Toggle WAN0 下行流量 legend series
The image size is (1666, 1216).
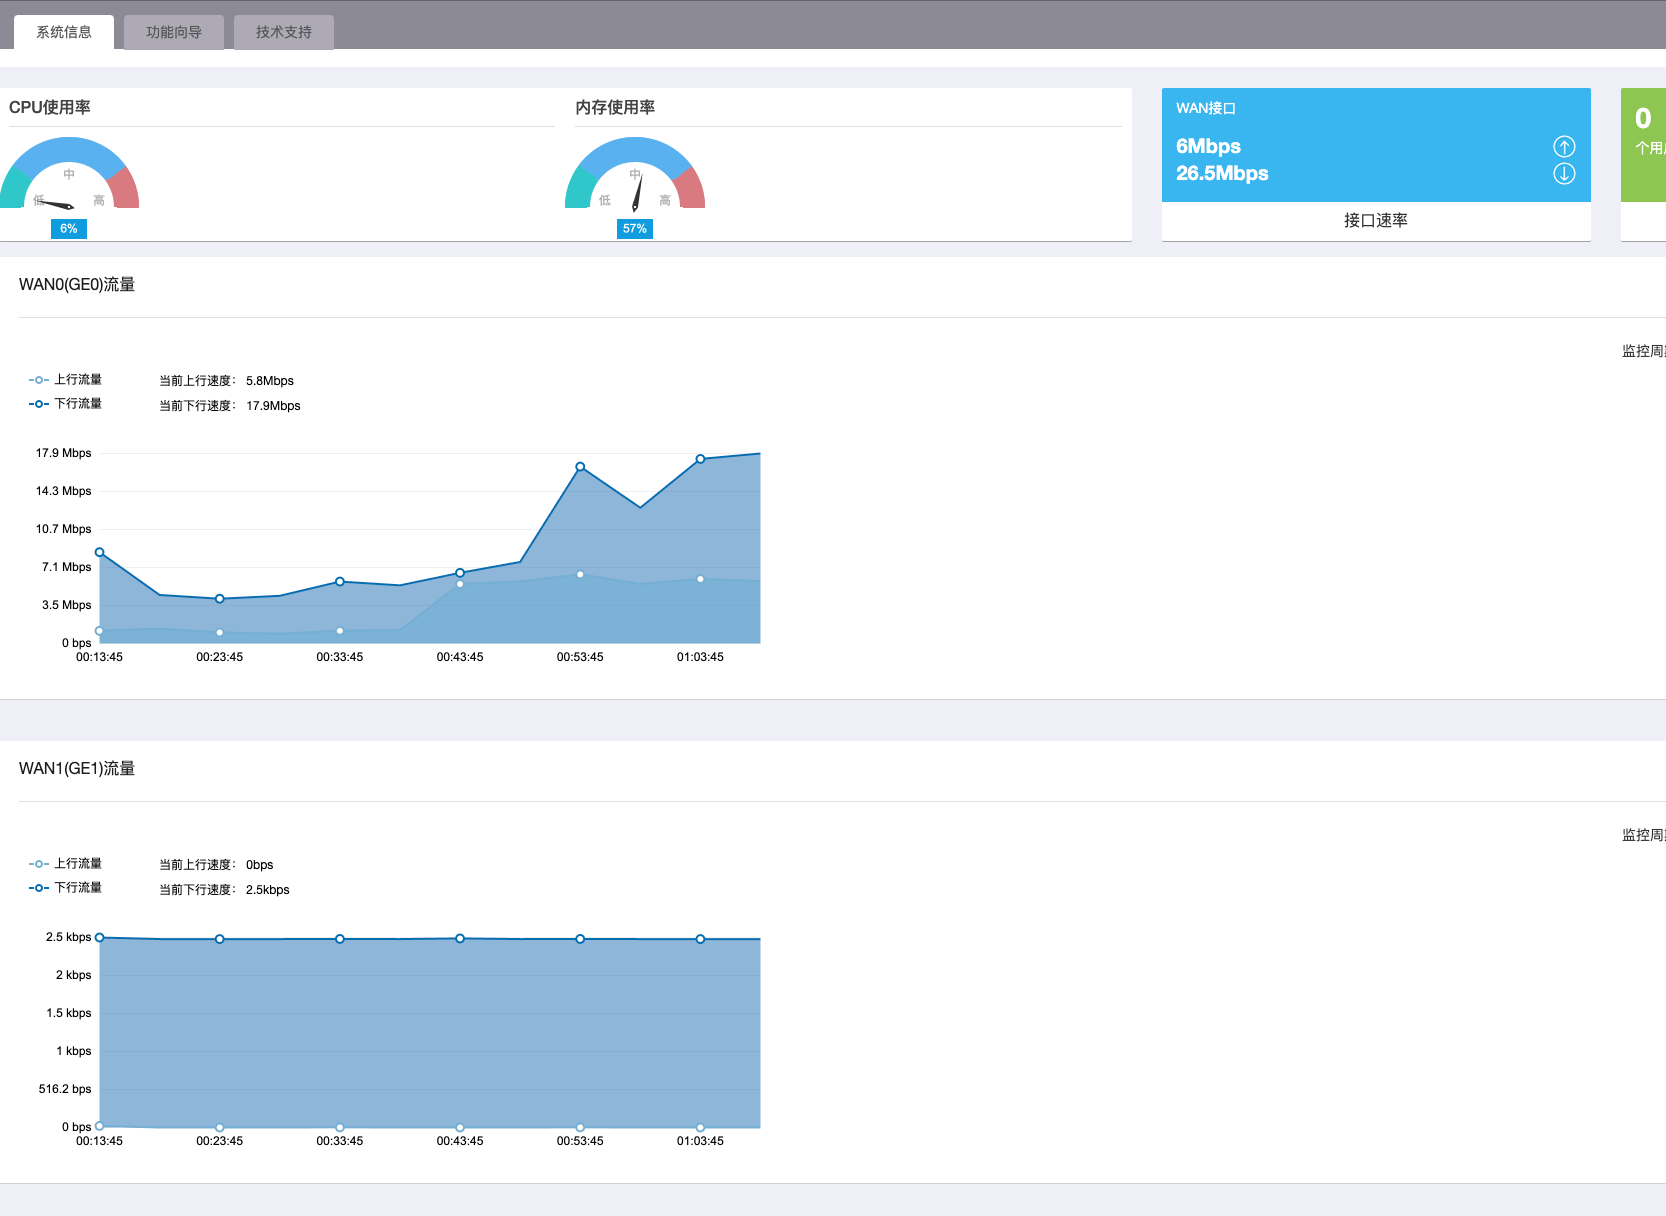pyautogui.click(x=66, y=404)
